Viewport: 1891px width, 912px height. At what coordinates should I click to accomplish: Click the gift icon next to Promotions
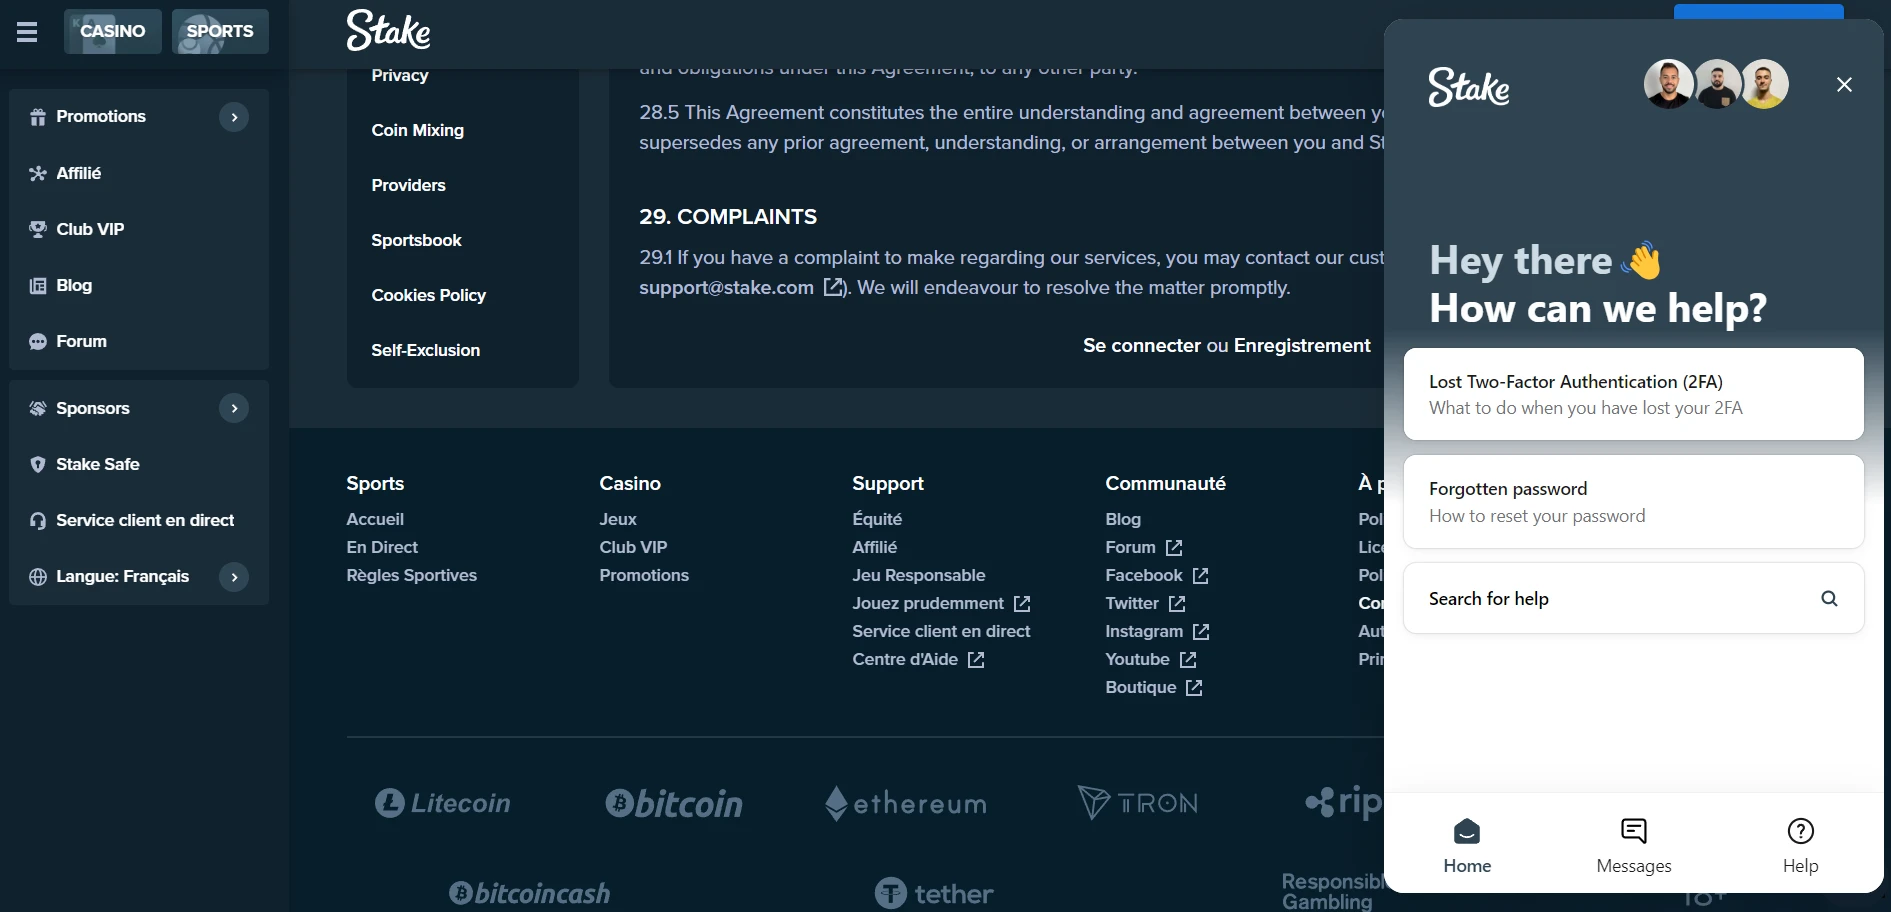coord(38,117)
